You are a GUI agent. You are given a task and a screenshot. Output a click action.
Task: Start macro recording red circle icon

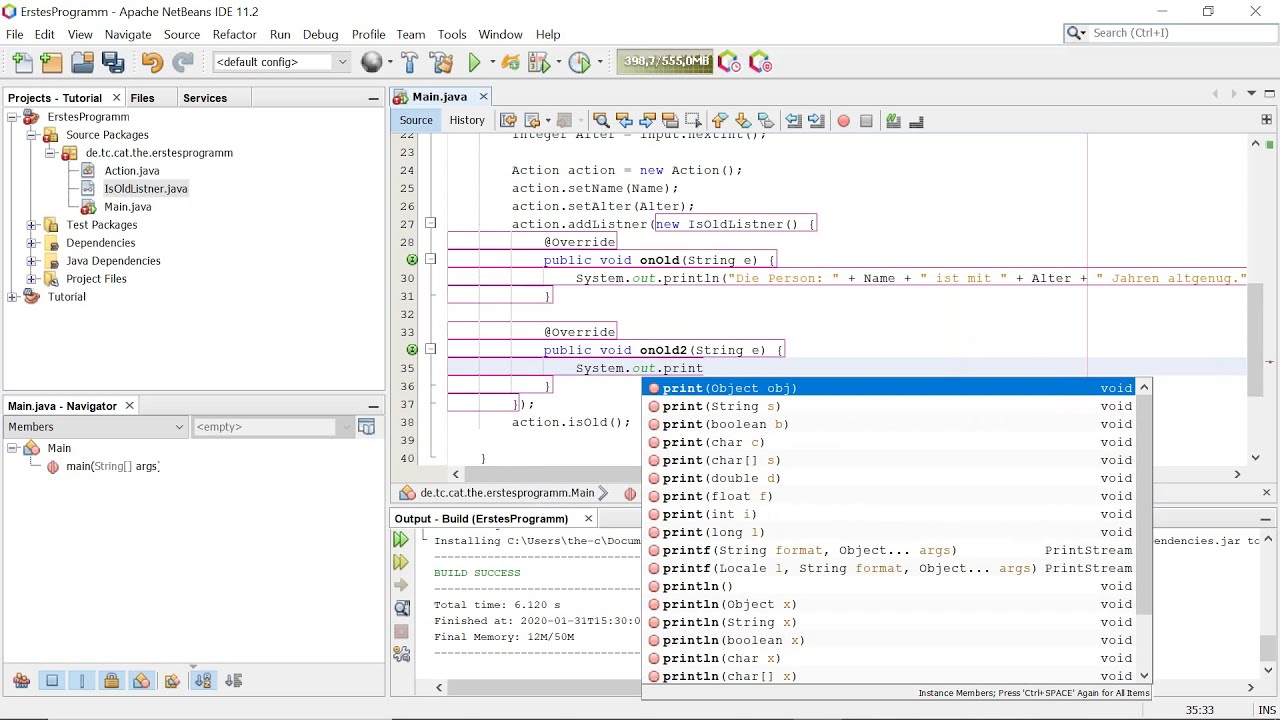pos(844,121)
